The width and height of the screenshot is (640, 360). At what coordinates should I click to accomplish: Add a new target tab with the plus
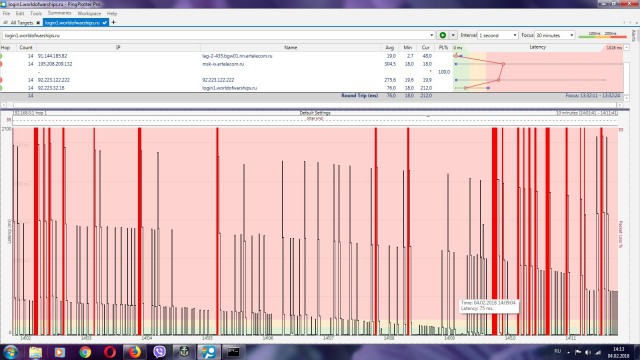[x=113, y=22]
